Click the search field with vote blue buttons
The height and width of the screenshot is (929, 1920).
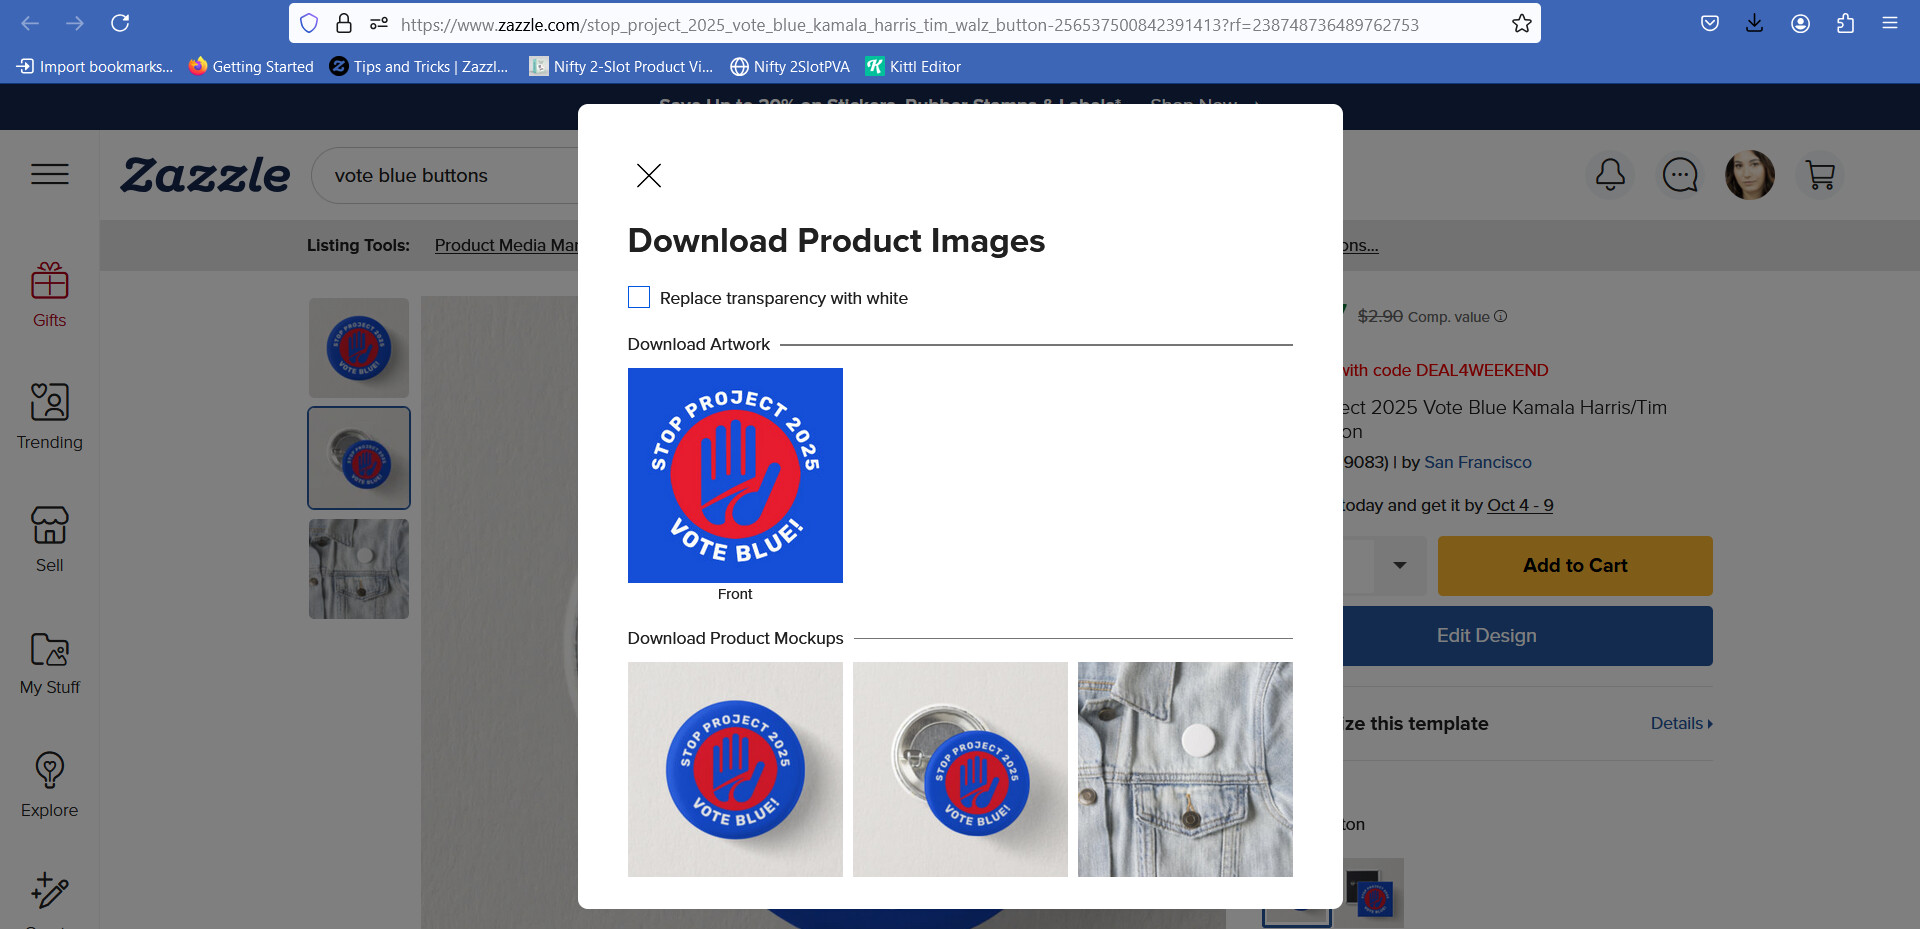[x=445, y=176]
